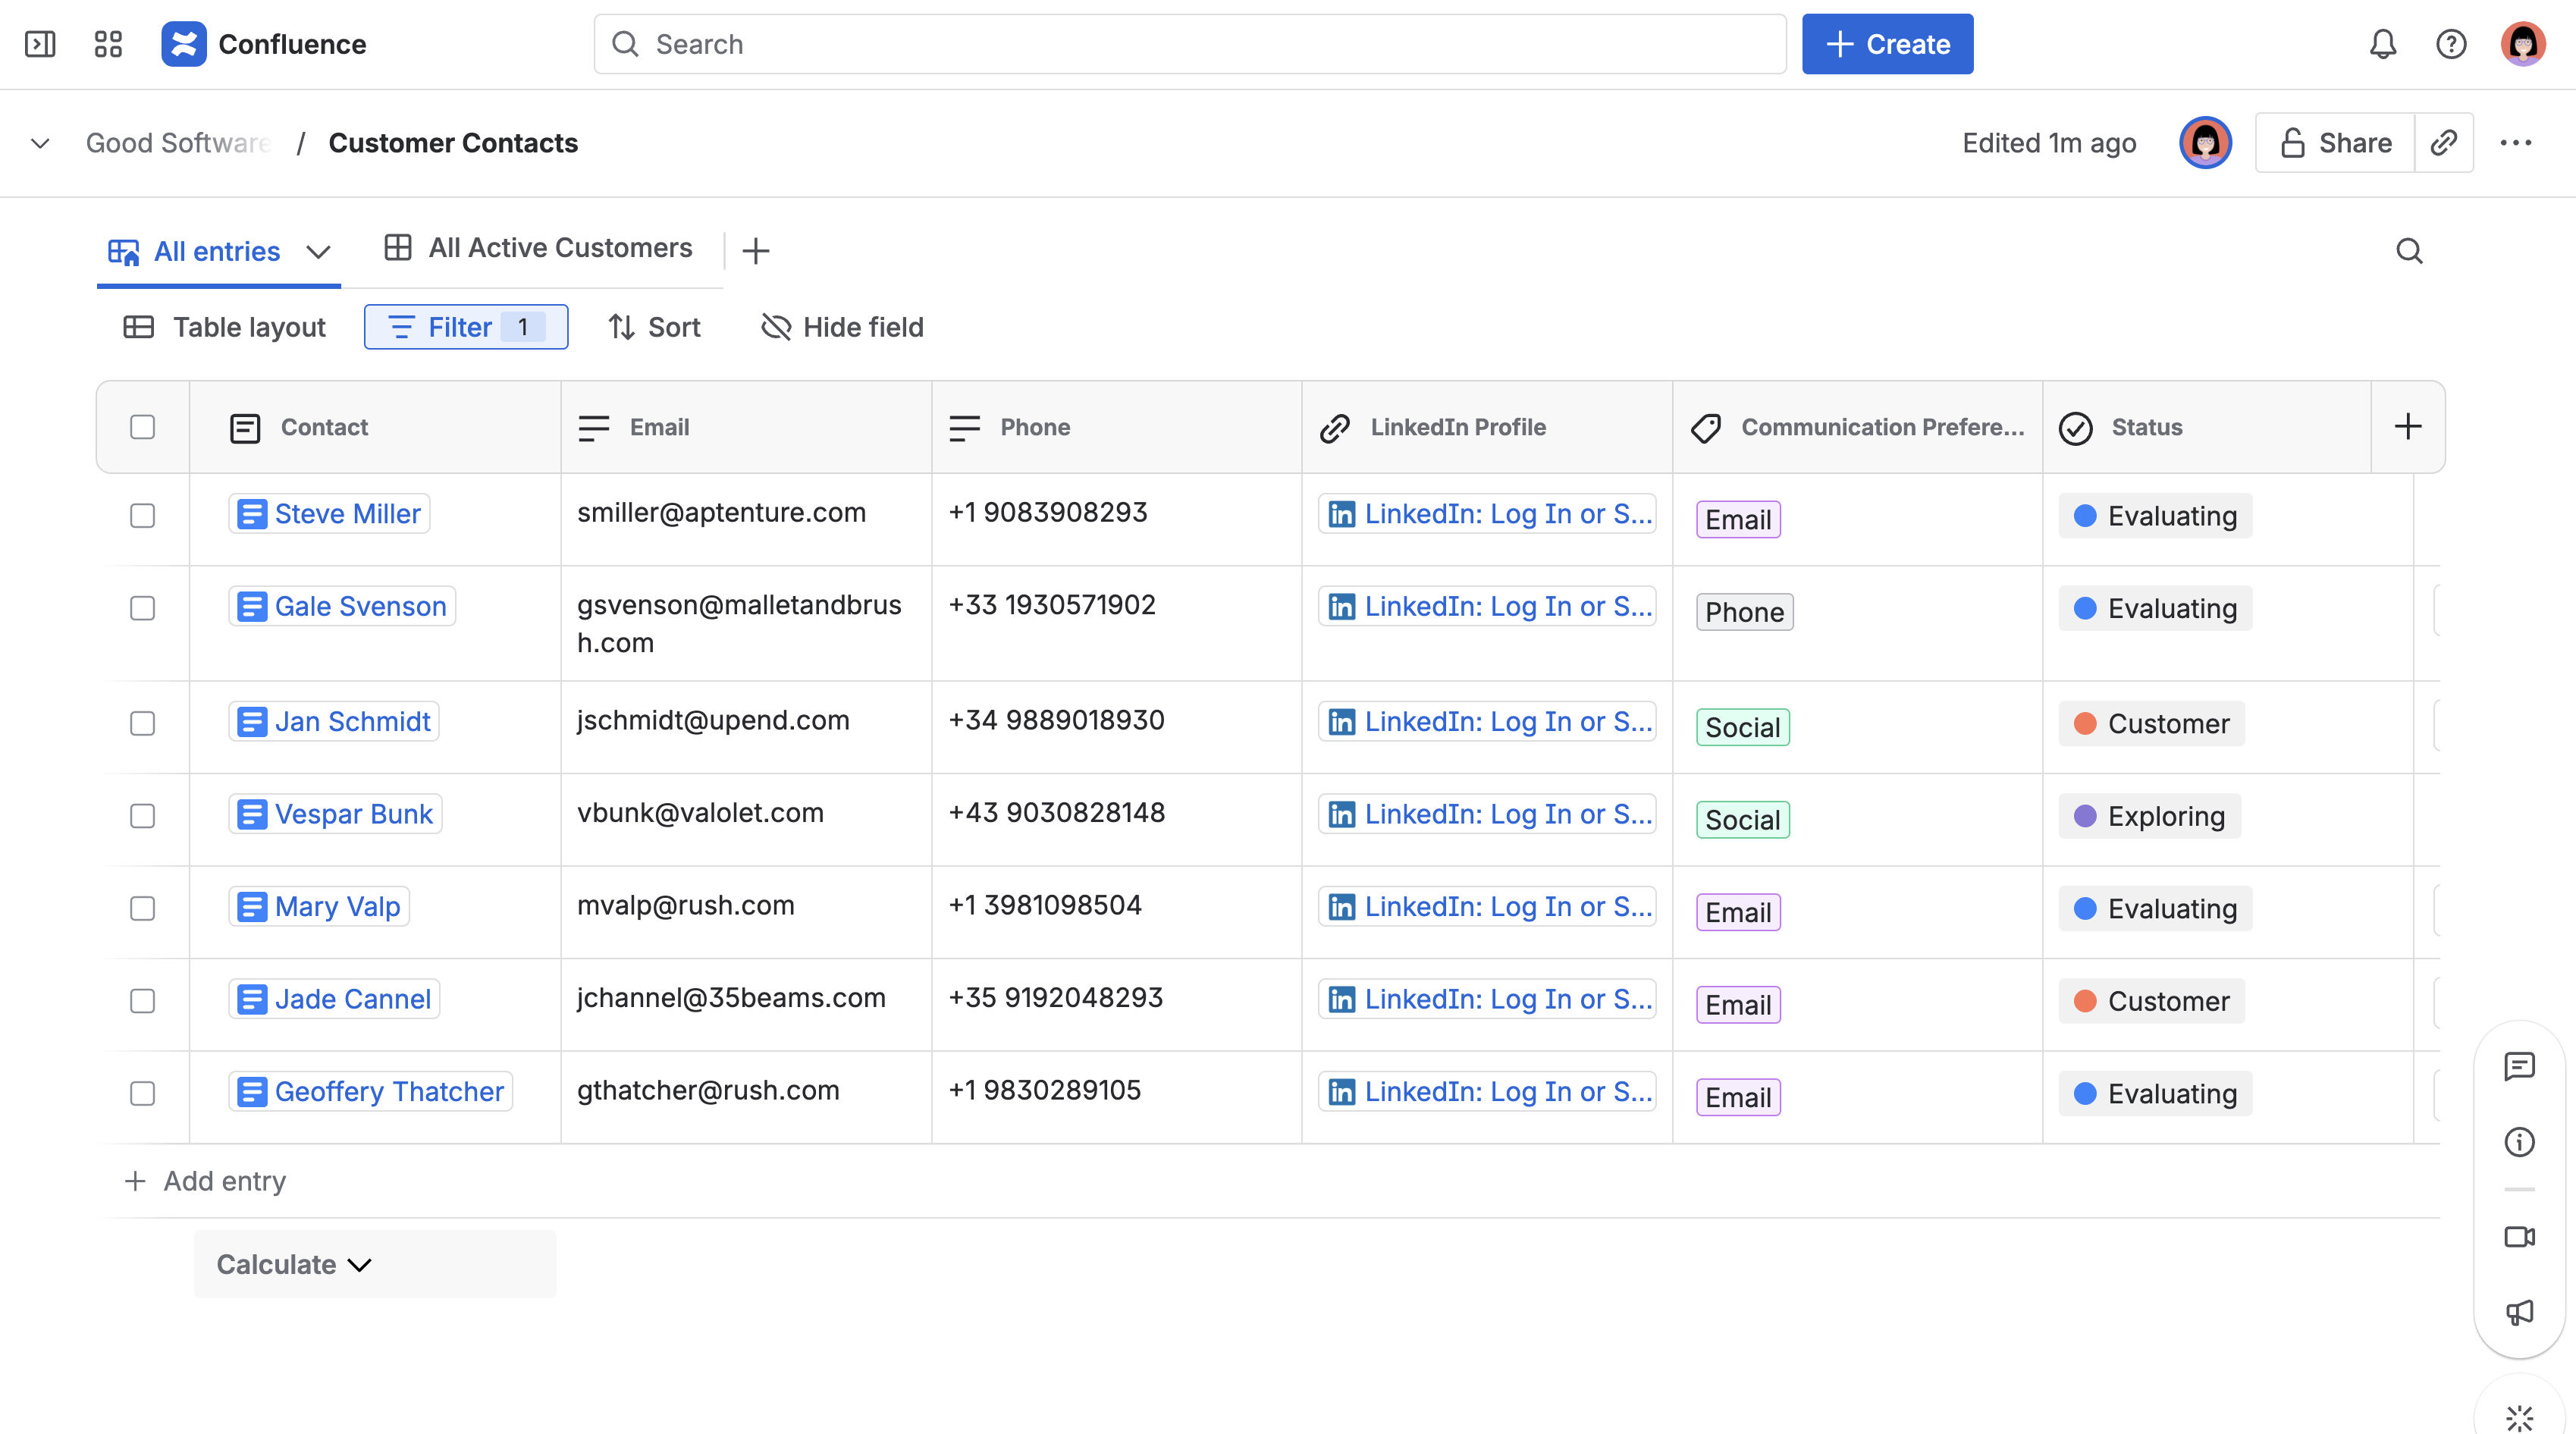This screenshot has height=1434, width=2576.
Task: Collapse breadcrumb chevron beside Good Software
Action: coord(40,143)
